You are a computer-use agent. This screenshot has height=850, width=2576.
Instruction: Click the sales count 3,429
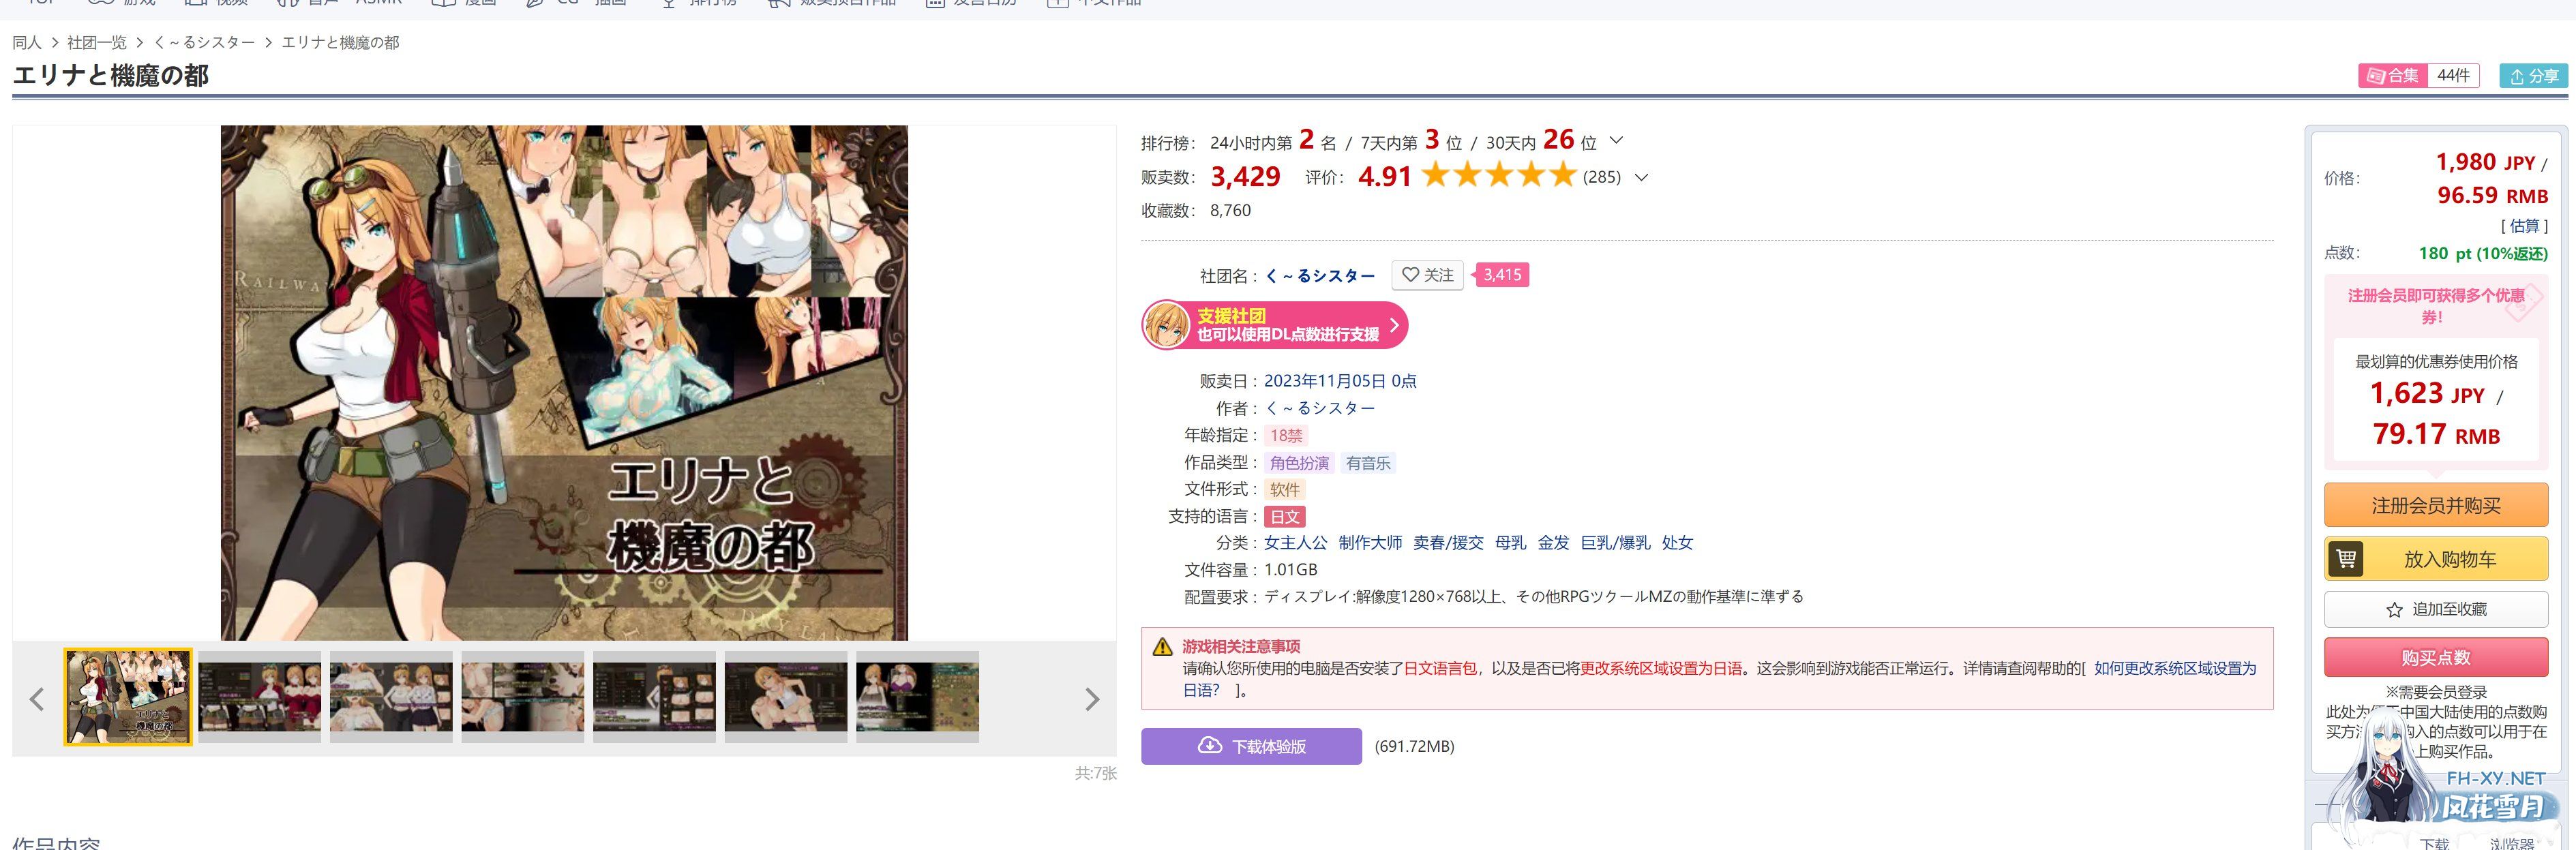pos(1245,177)
